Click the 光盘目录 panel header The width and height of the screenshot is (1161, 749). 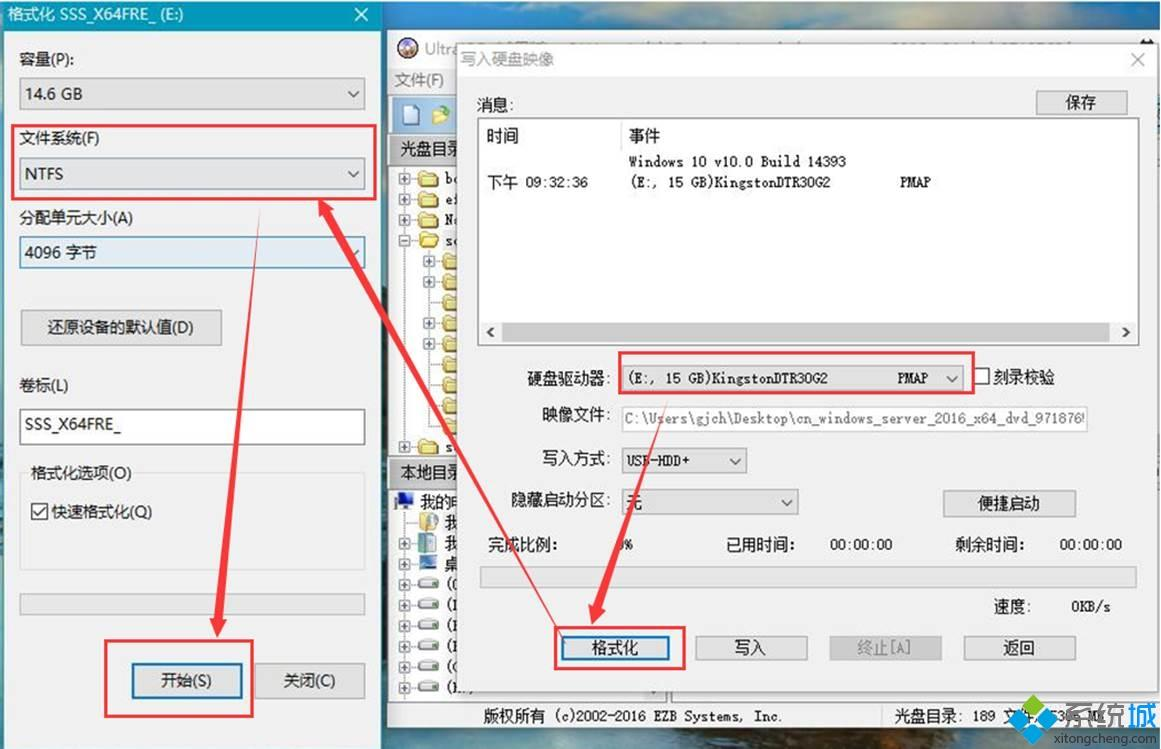pos(424,150)
